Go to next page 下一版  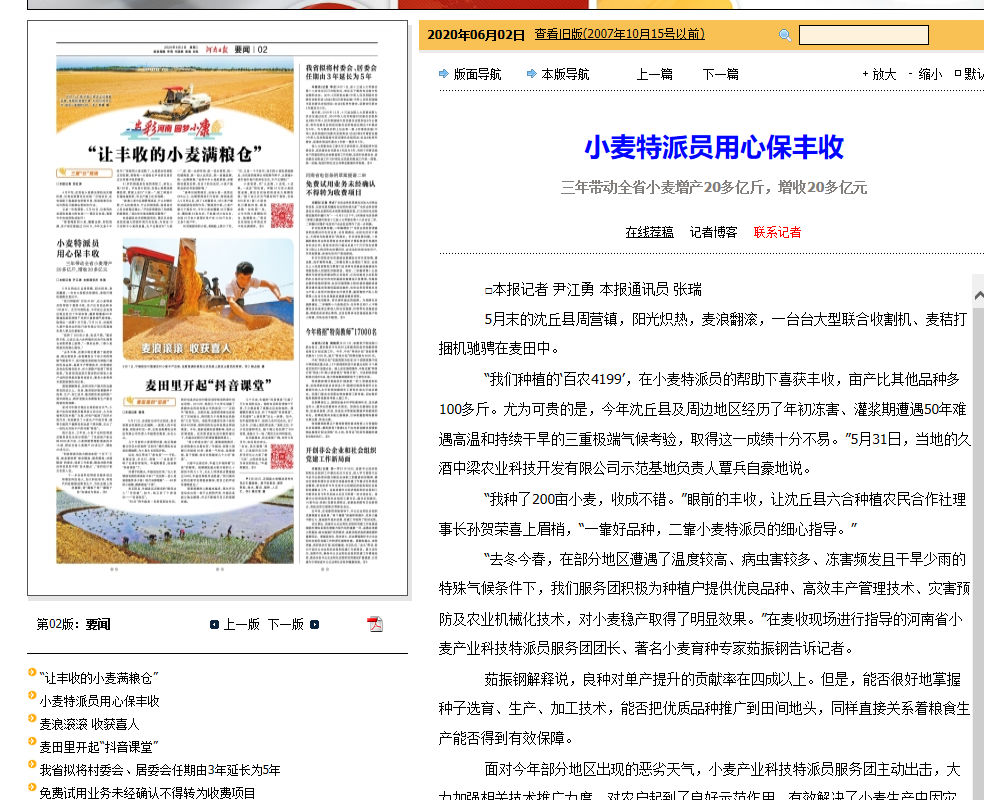pos(286,624)
